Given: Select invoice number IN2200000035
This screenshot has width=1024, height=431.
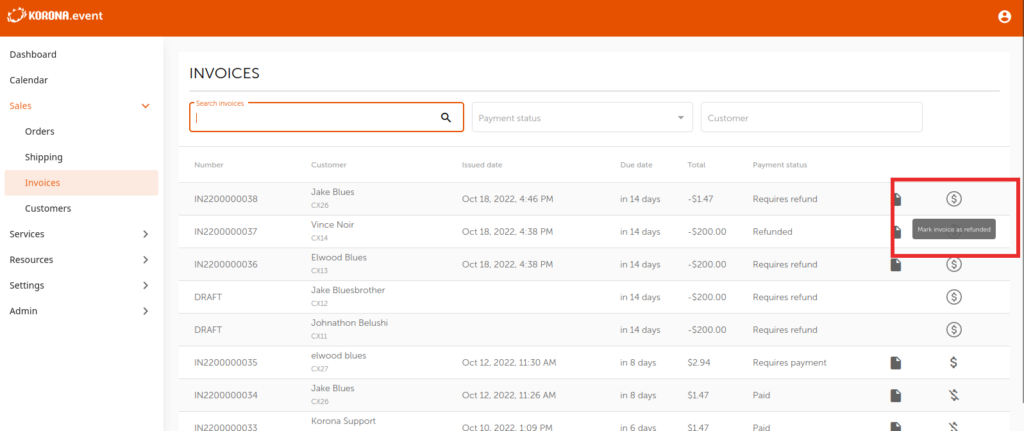Looking at the screenshot, I should pyautogui.click(x=226, y=362).
